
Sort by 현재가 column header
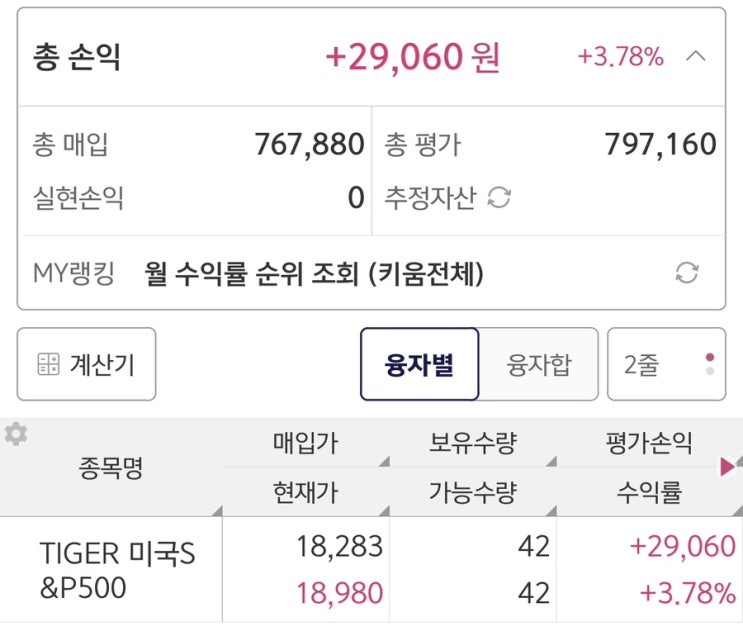click(x=305, y=492)
